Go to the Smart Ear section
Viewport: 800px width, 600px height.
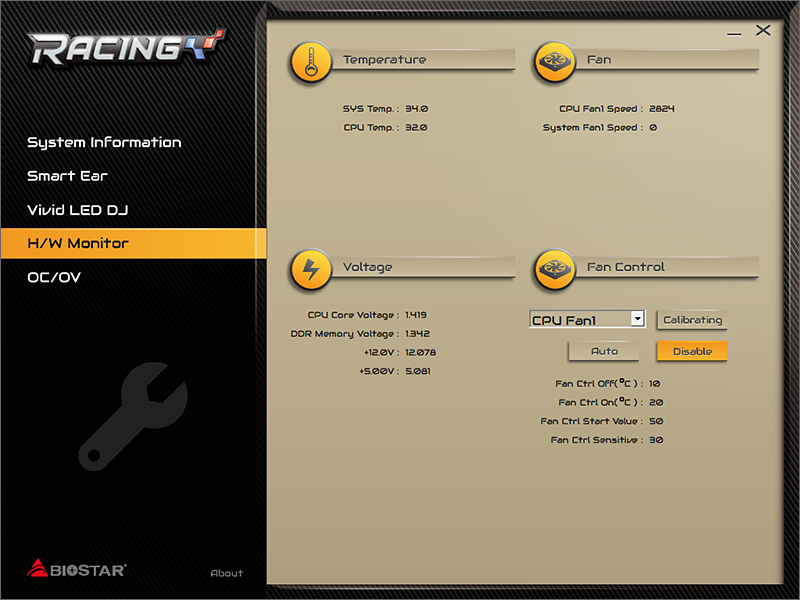pos(67,176)
